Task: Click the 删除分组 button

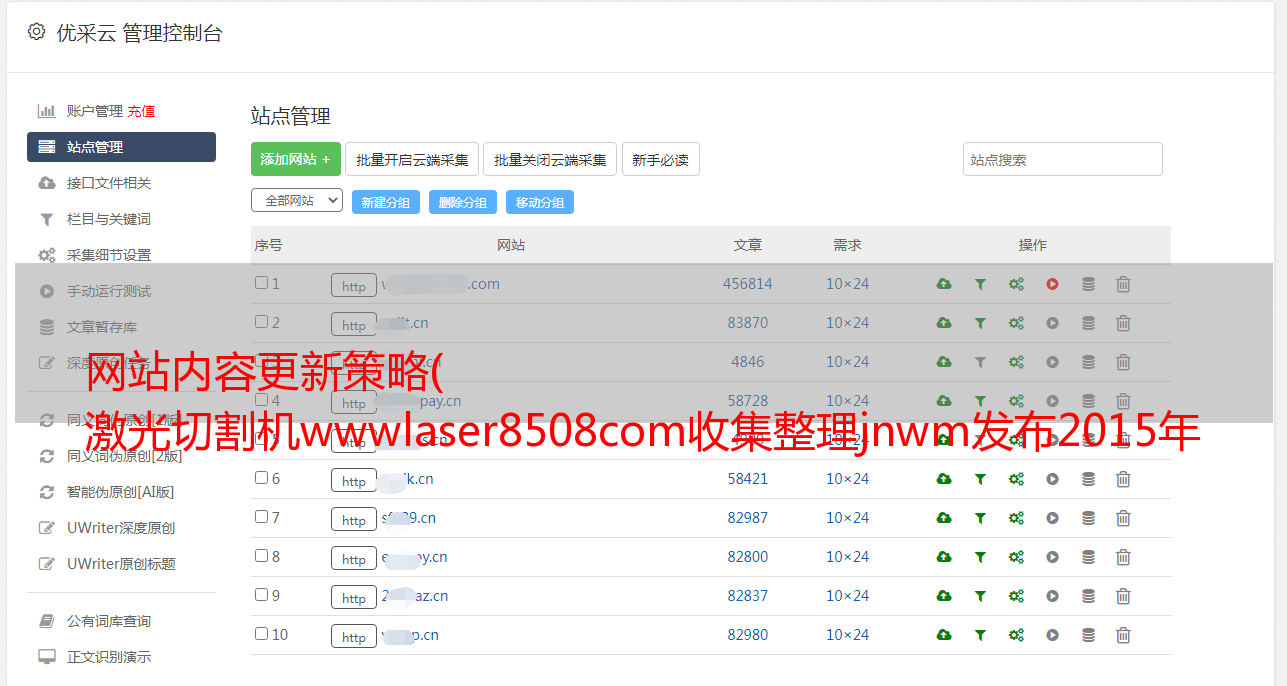Action: point(463,202)
